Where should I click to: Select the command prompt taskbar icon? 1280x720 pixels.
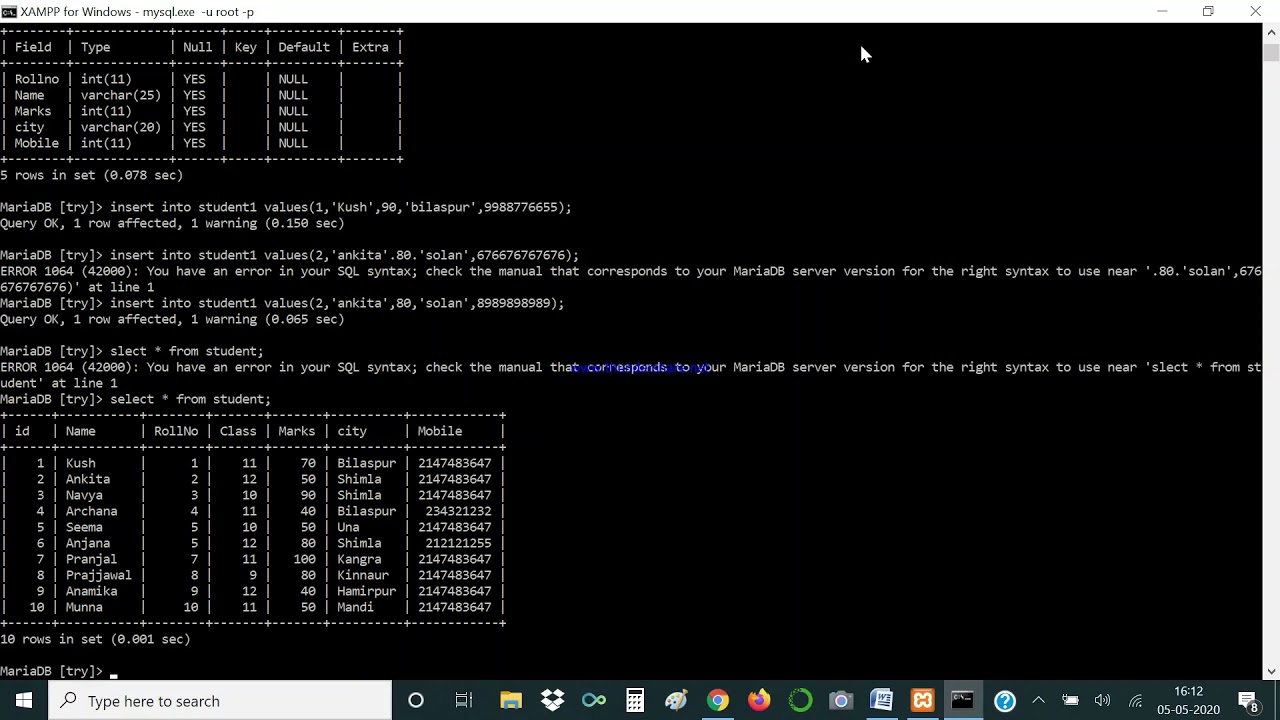pyautogui.click(x=963, y=700)
